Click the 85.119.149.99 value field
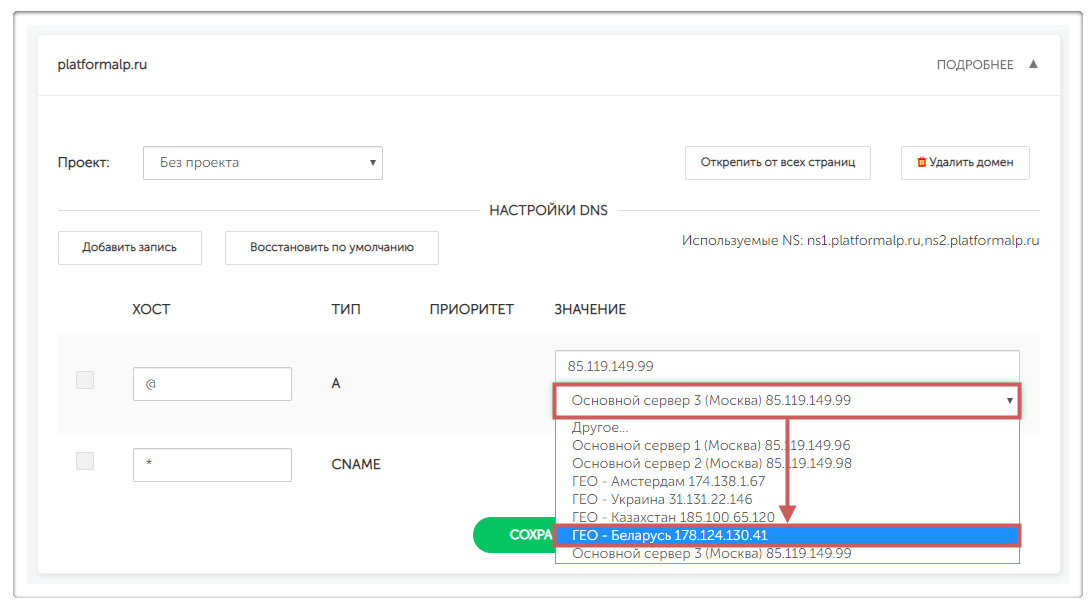The image size is (1089, 604). tap(786, 366)
